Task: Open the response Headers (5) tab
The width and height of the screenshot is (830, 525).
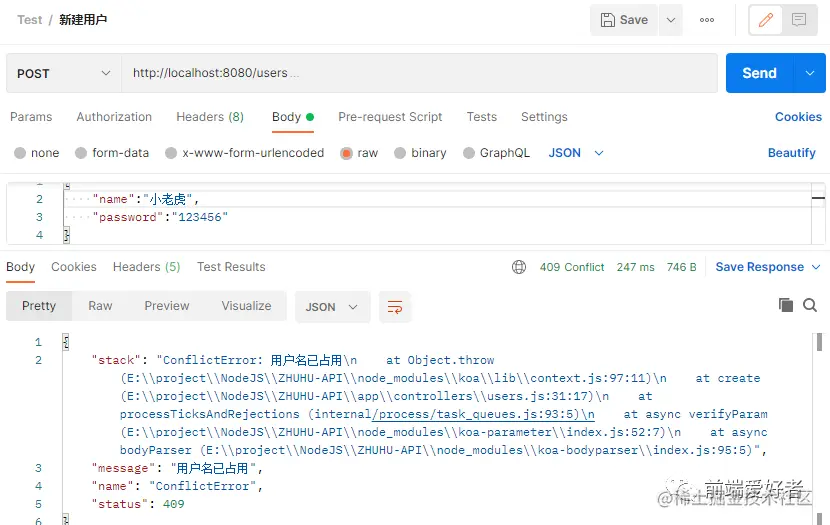Action: pyautogui.click(x=147, y=267)
